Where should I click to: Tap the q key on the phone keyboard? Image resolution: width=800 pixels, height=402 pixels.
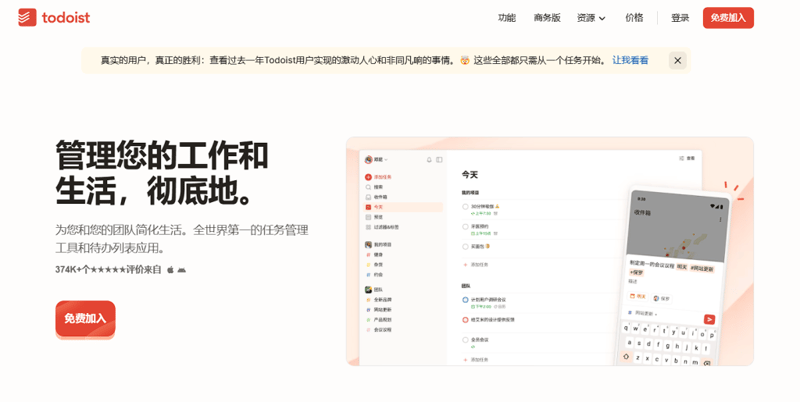626,328
